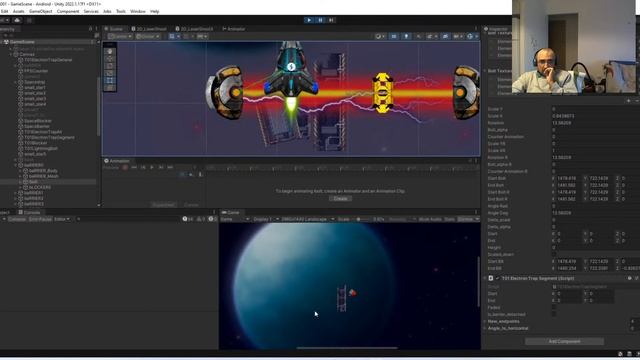Click Add Component in the Inspector

[x=564, y=341]
